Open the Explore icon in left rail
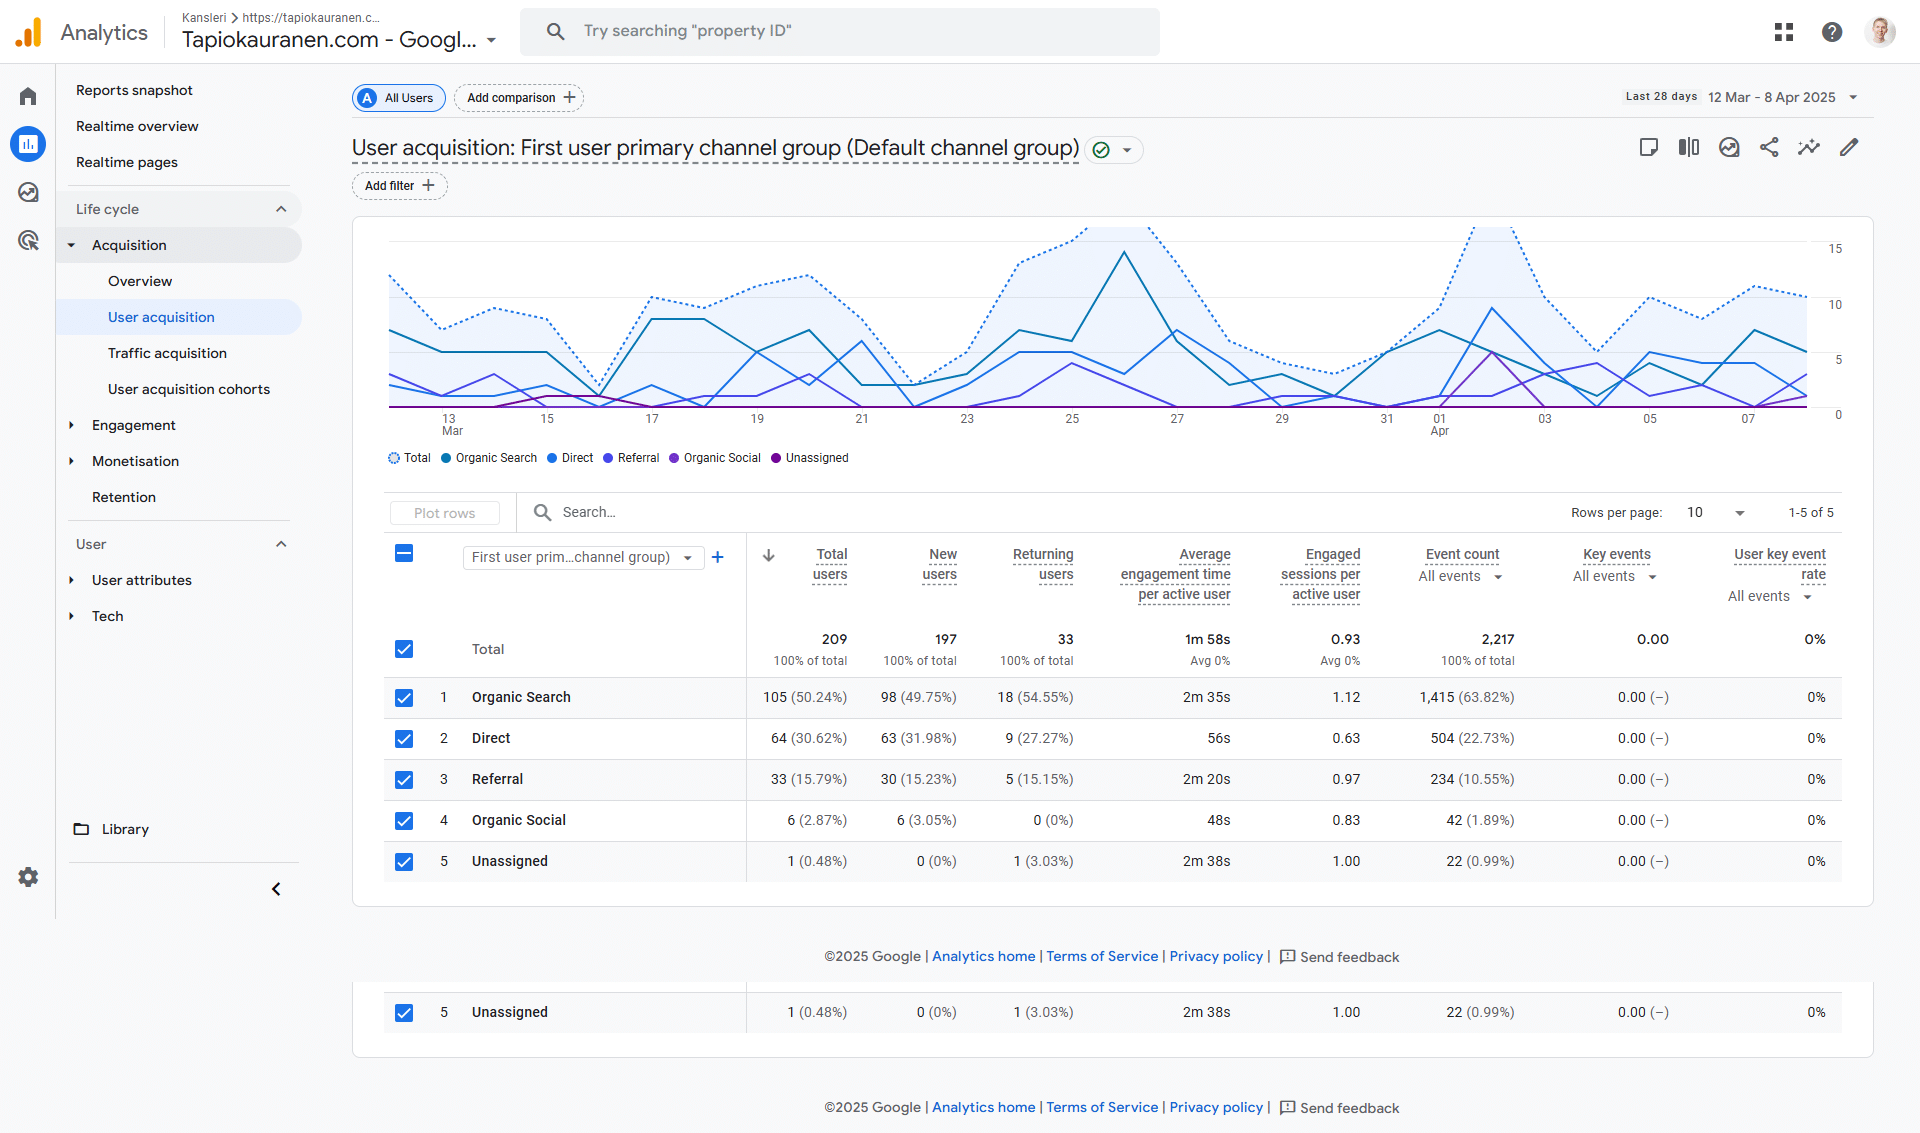1920x1133 pixels. click(x=28, y=192)
